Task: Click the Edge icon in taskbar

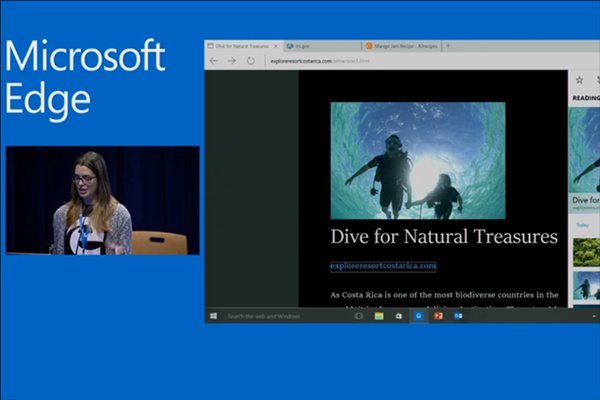Action: [419, 316]
